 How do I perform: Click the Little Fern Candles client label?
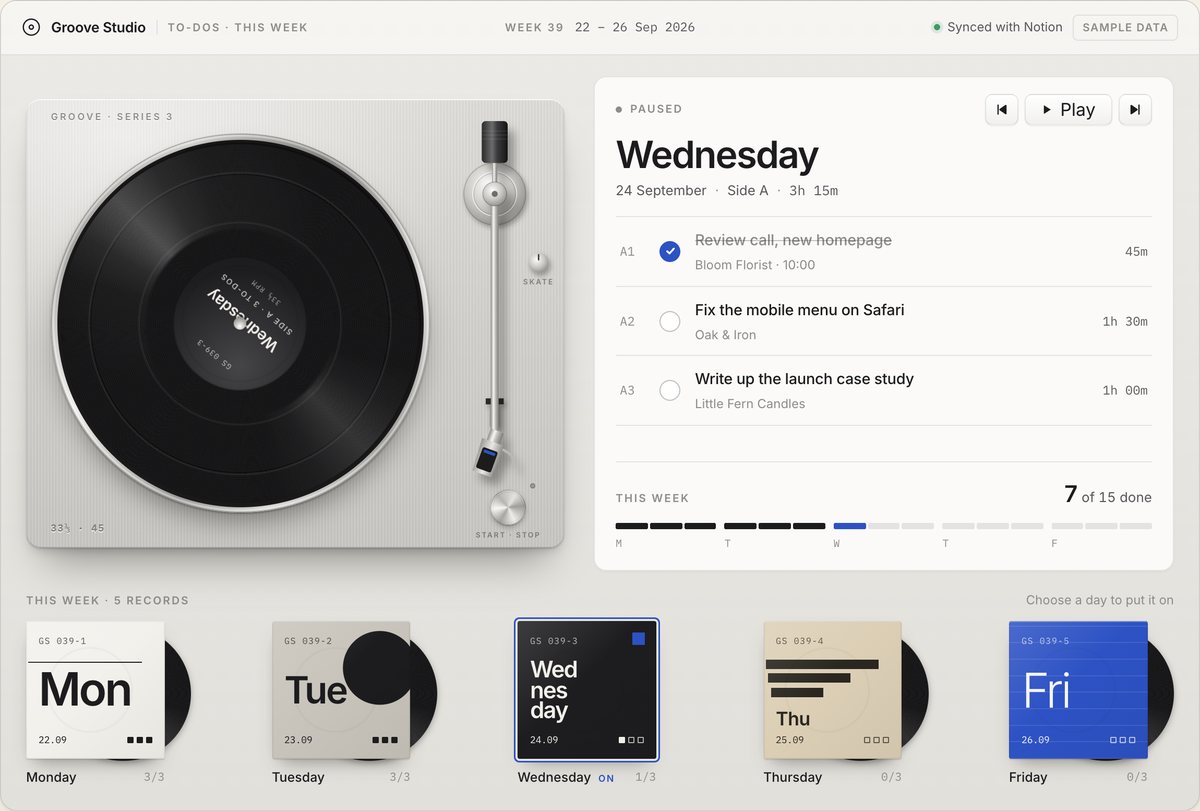[x=750, y=404]
